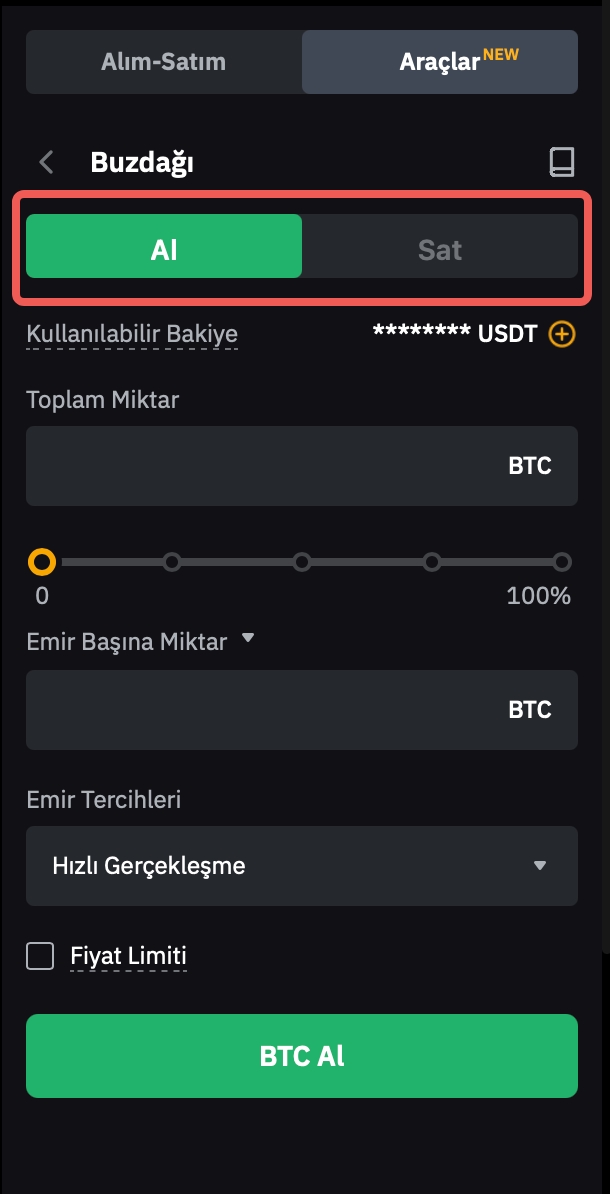The image size is (610, 1194).
Task: Open the Araçlar tab
Action: click(x=440, y=61)
